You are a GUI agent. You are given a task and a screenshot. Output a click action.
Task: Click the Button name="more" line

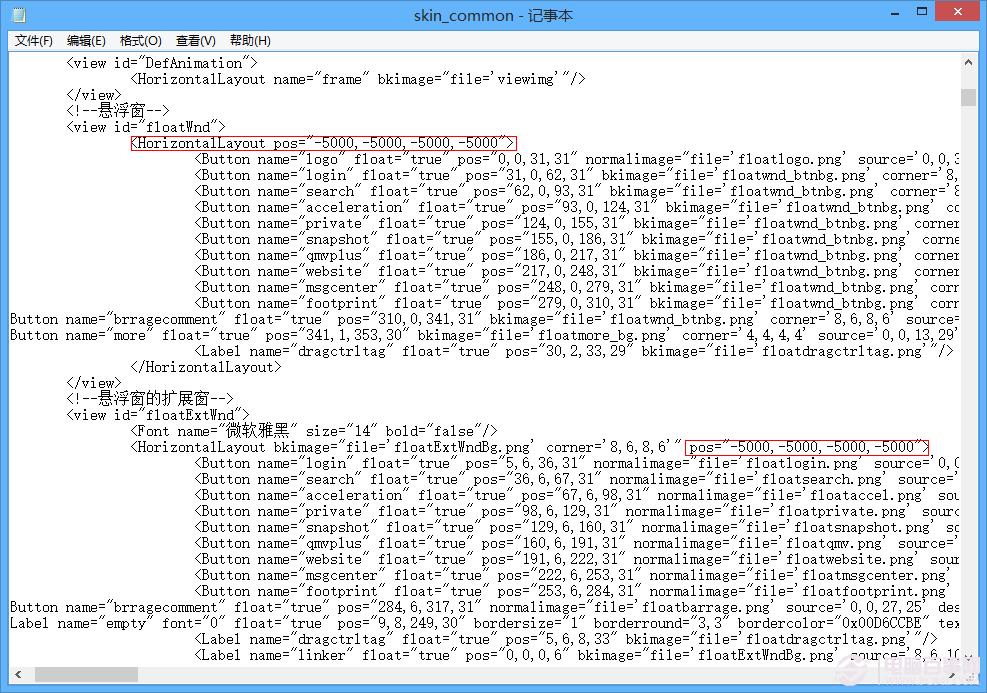click(485, 335)
